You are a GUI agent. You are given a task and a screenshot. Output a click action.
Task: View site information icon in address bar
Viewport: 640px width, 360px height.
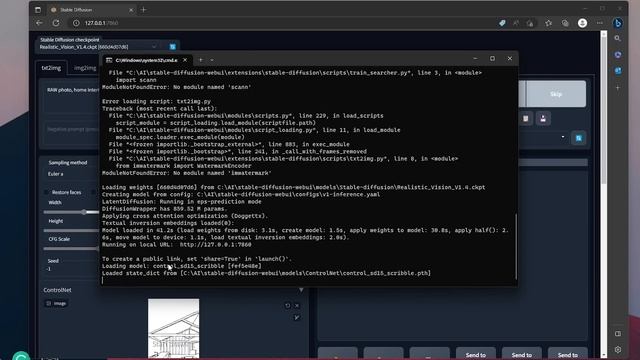pyautogui.click(x=76, y=23)
